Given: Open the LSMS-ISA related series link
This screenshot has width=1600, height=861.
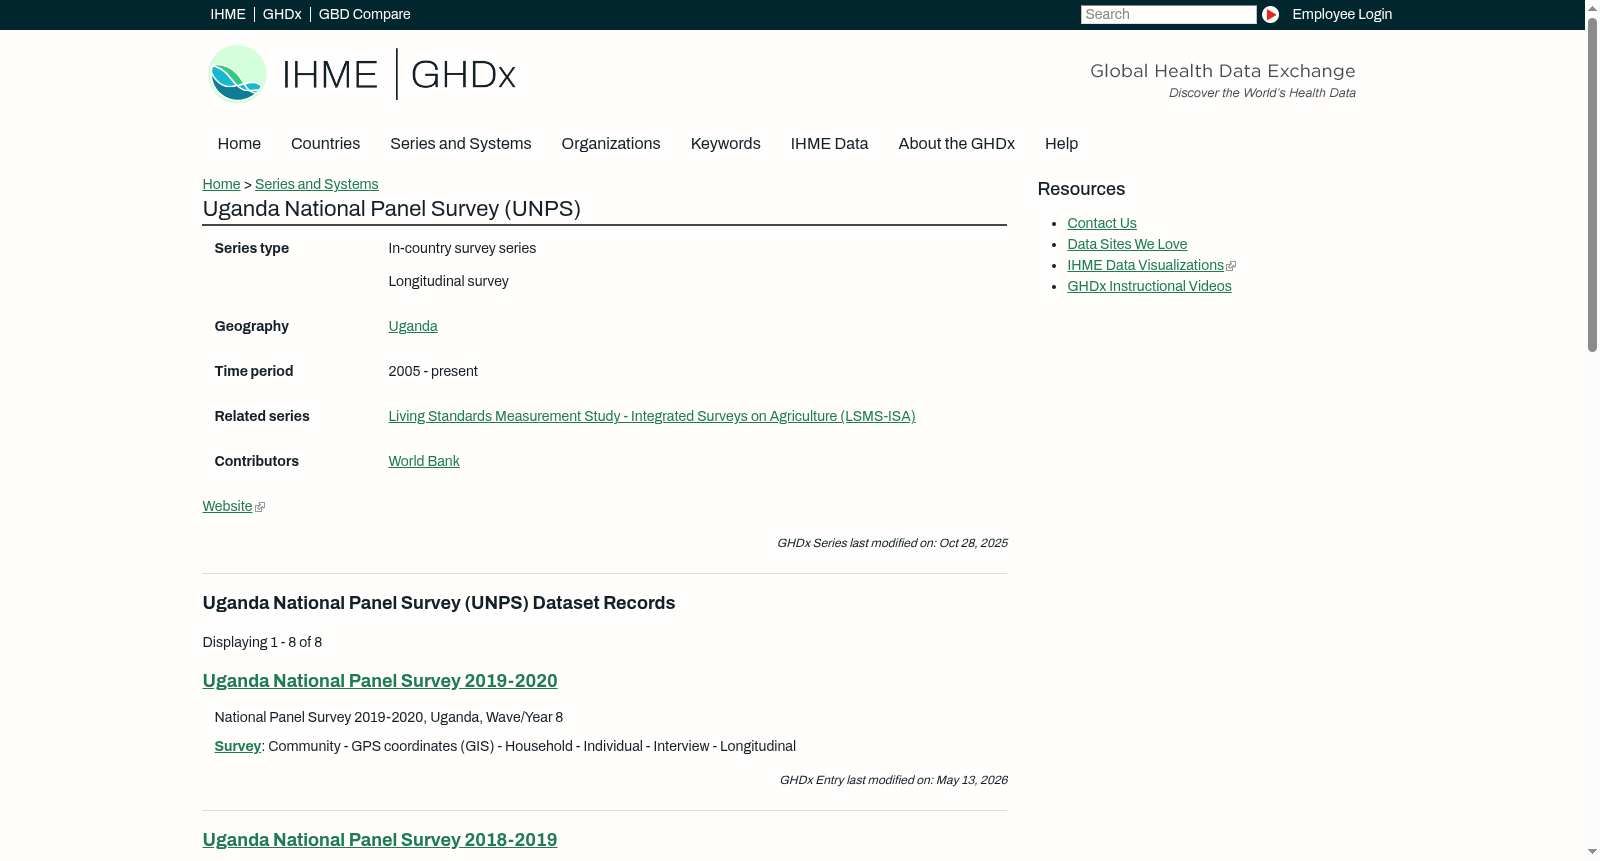Looking at the screenshot, I should point(652,416).
